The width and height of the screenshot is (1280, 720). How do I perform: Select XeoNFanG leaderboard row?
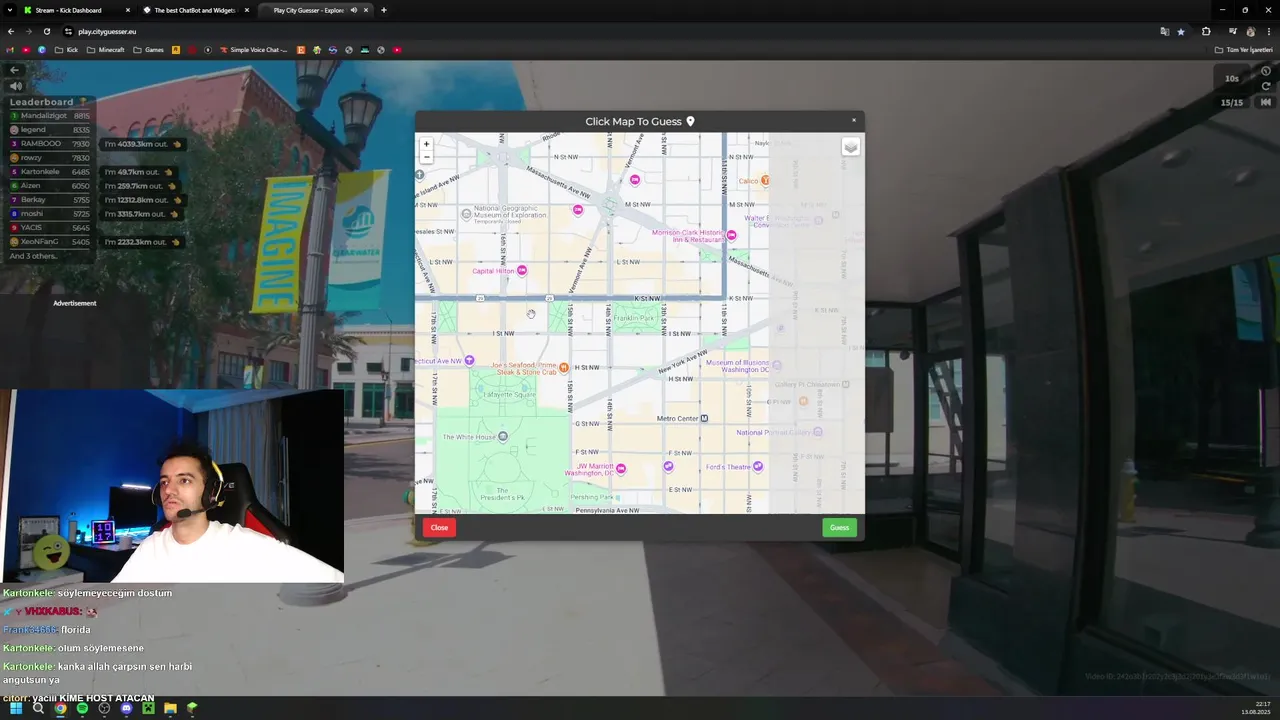point(50,242)
